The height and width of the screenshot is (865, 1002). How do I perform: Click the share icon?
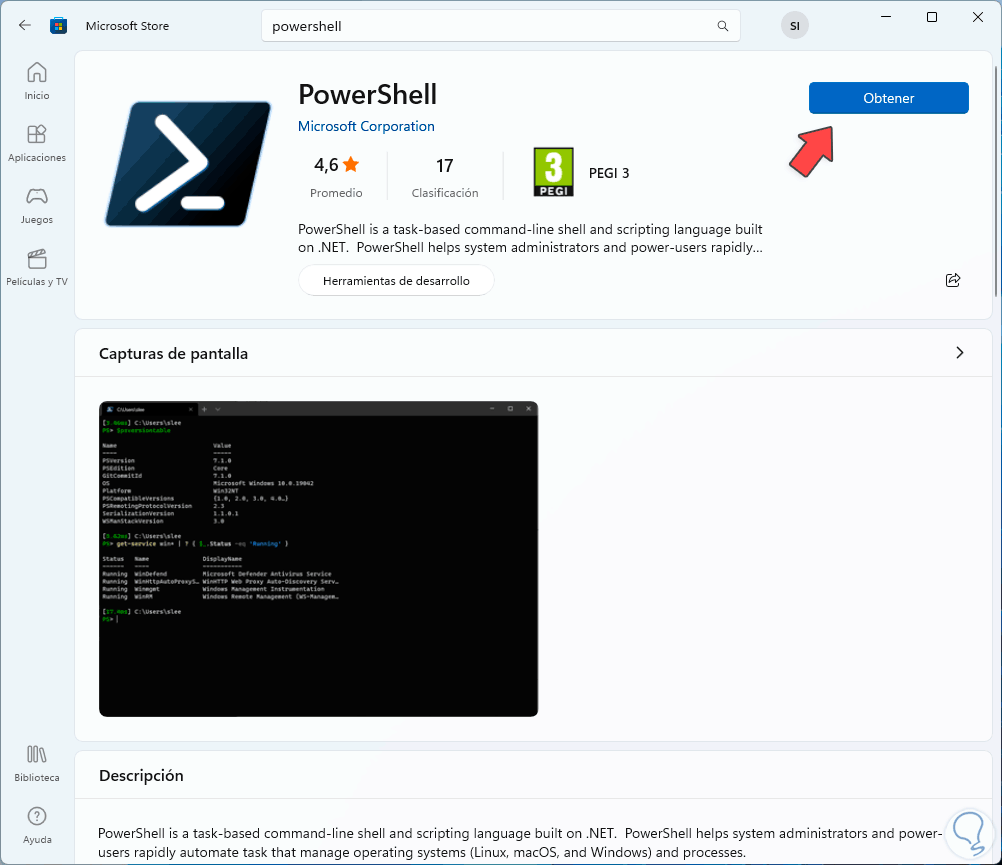coord(952,280)
